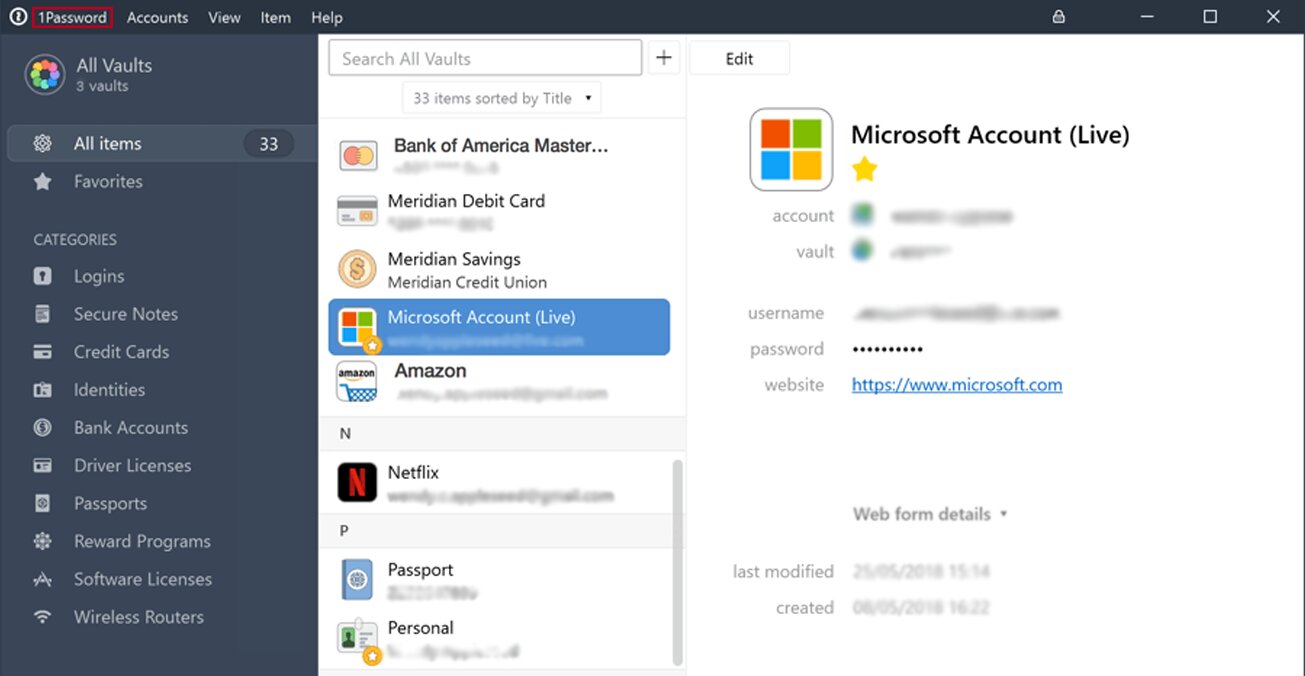Open the Help menu
Viewport: 1305px width, 676px height.
(326, 17)
